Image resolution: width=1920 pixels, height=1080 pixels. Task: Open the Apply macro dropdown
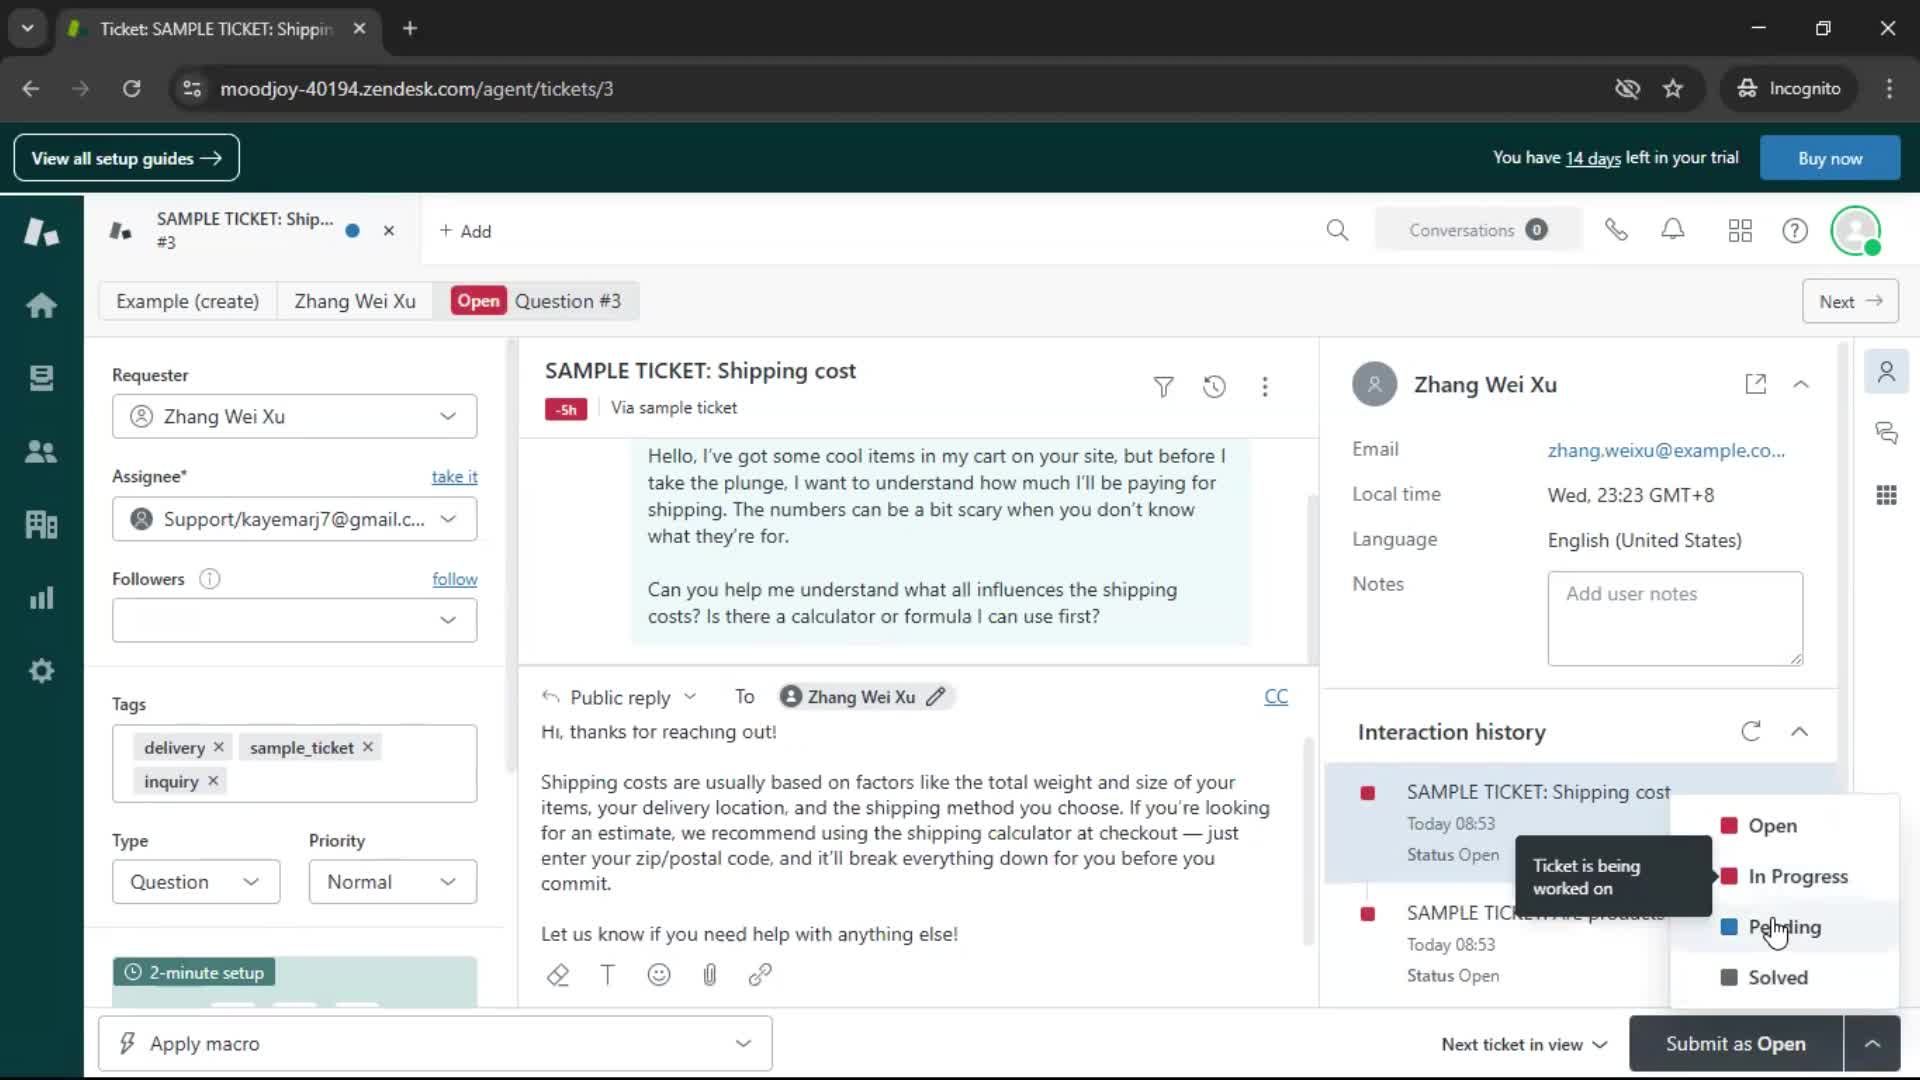click(x=435, y=1044)
